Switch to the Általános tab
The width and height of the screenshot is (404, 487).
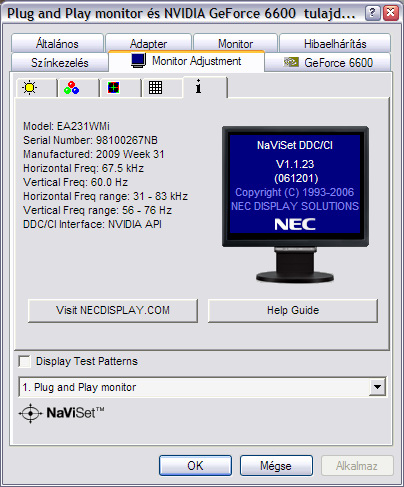tap(57, 43)
